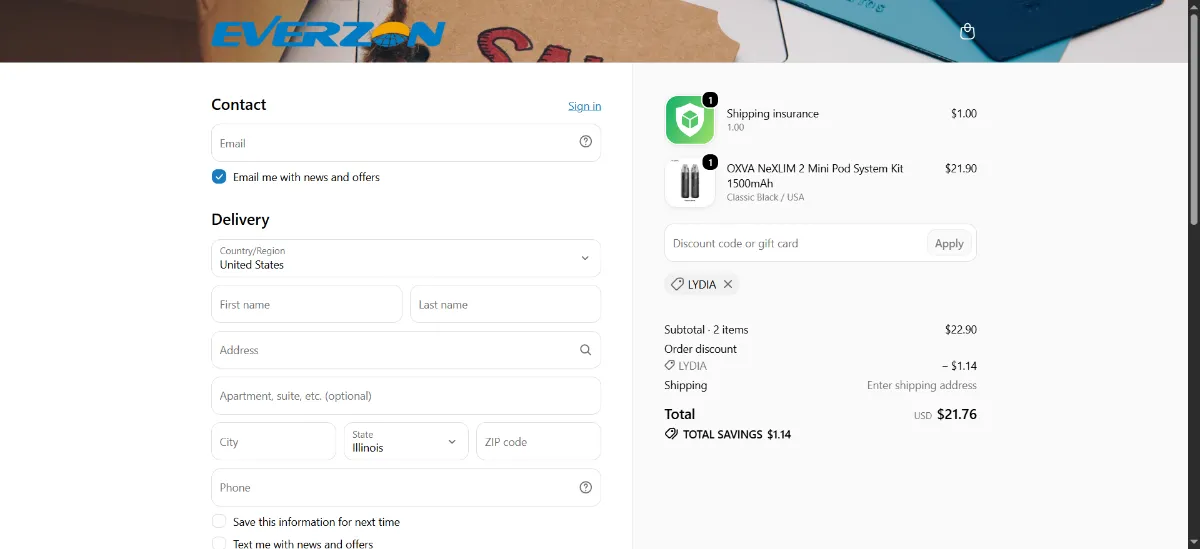Focus the Phone input field
The height and width of the screenshot is (549, 1200).
point(406,487)
